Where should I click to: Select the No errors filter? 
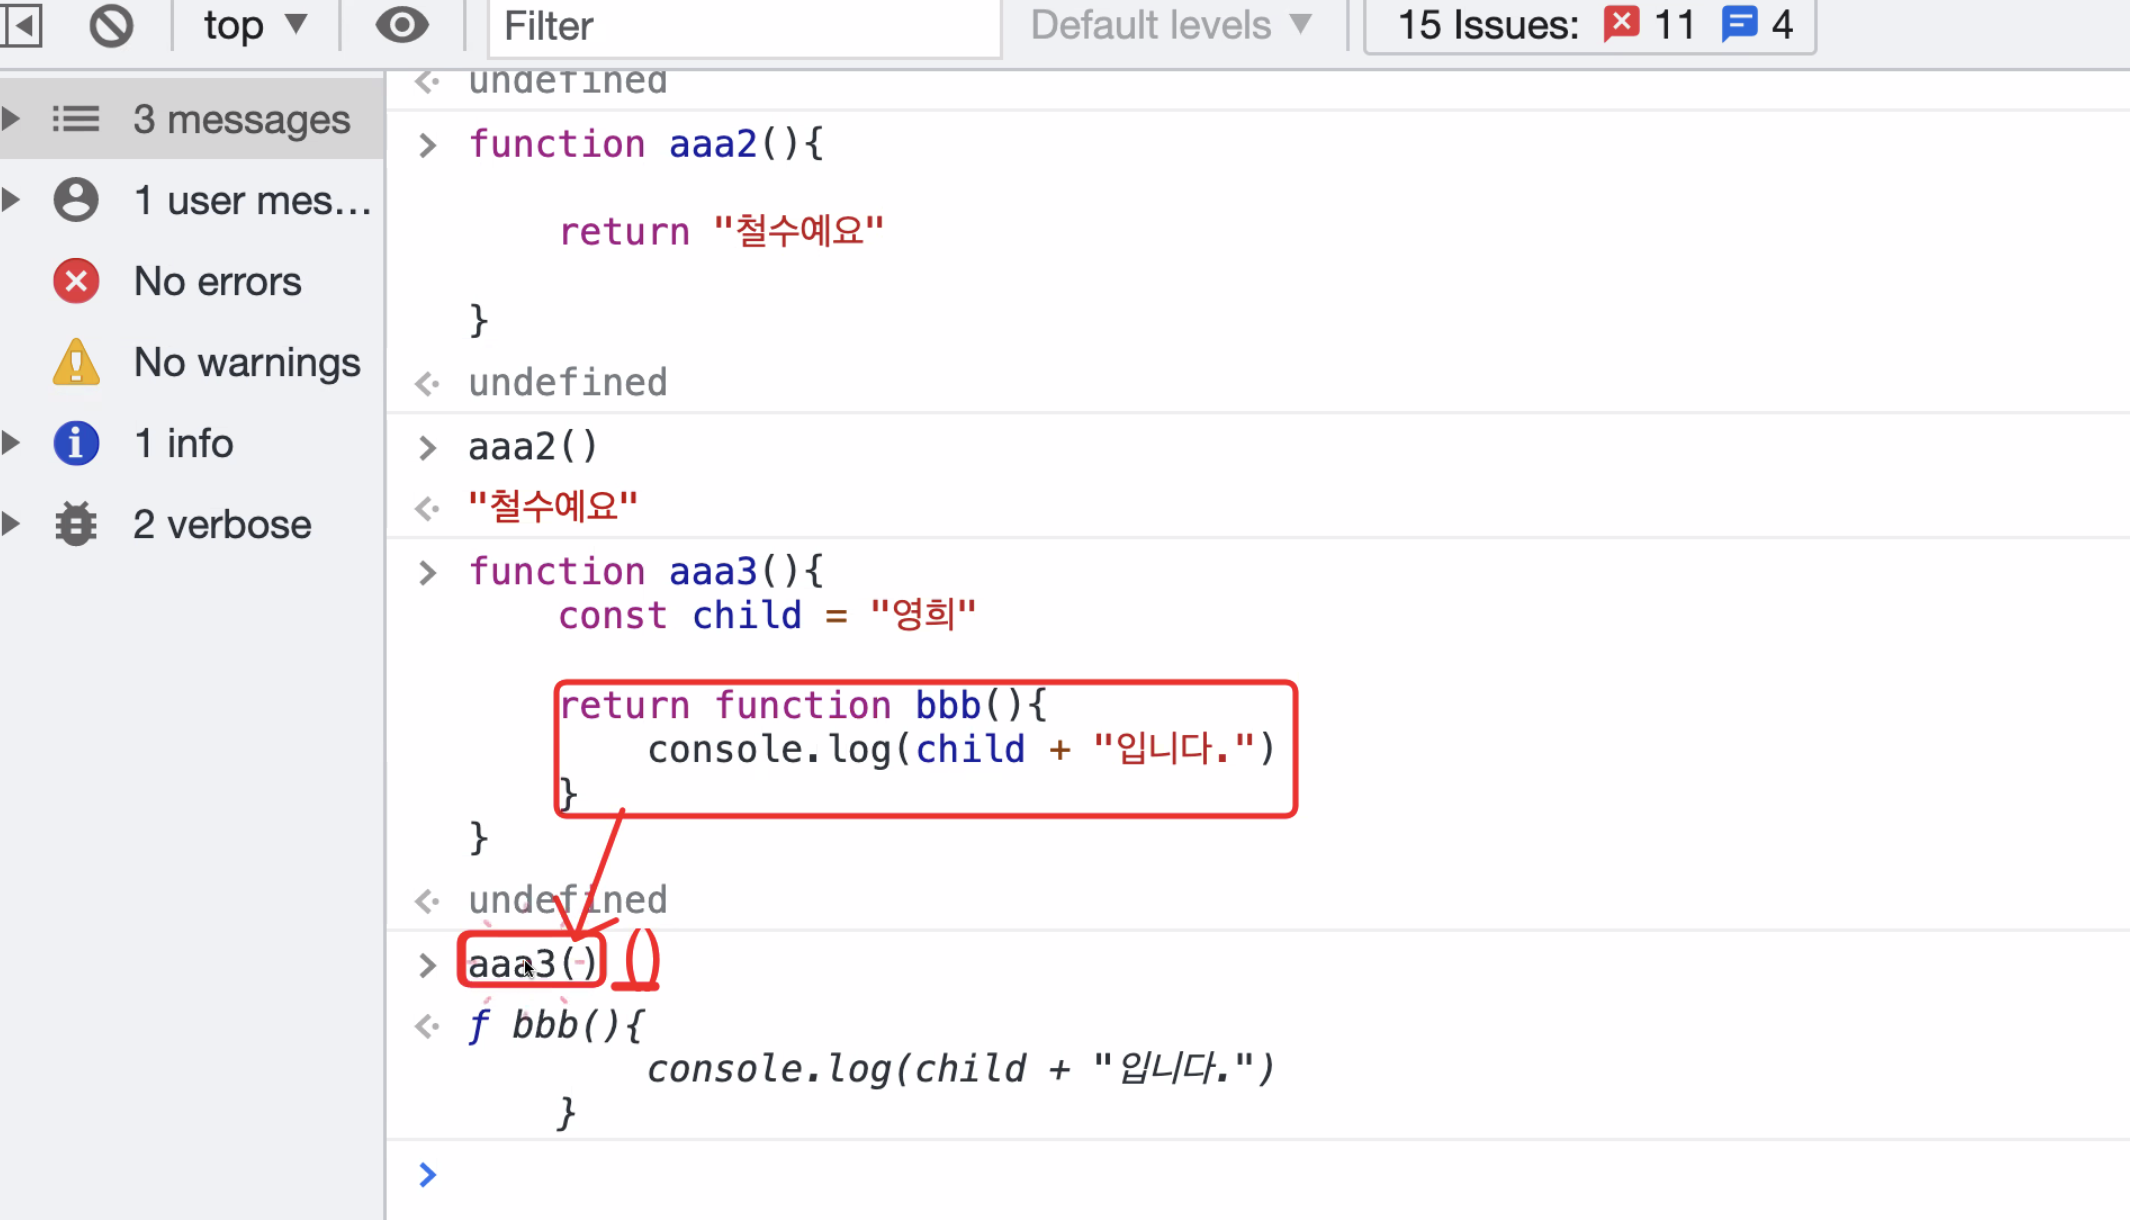click(x=217, y=281)
